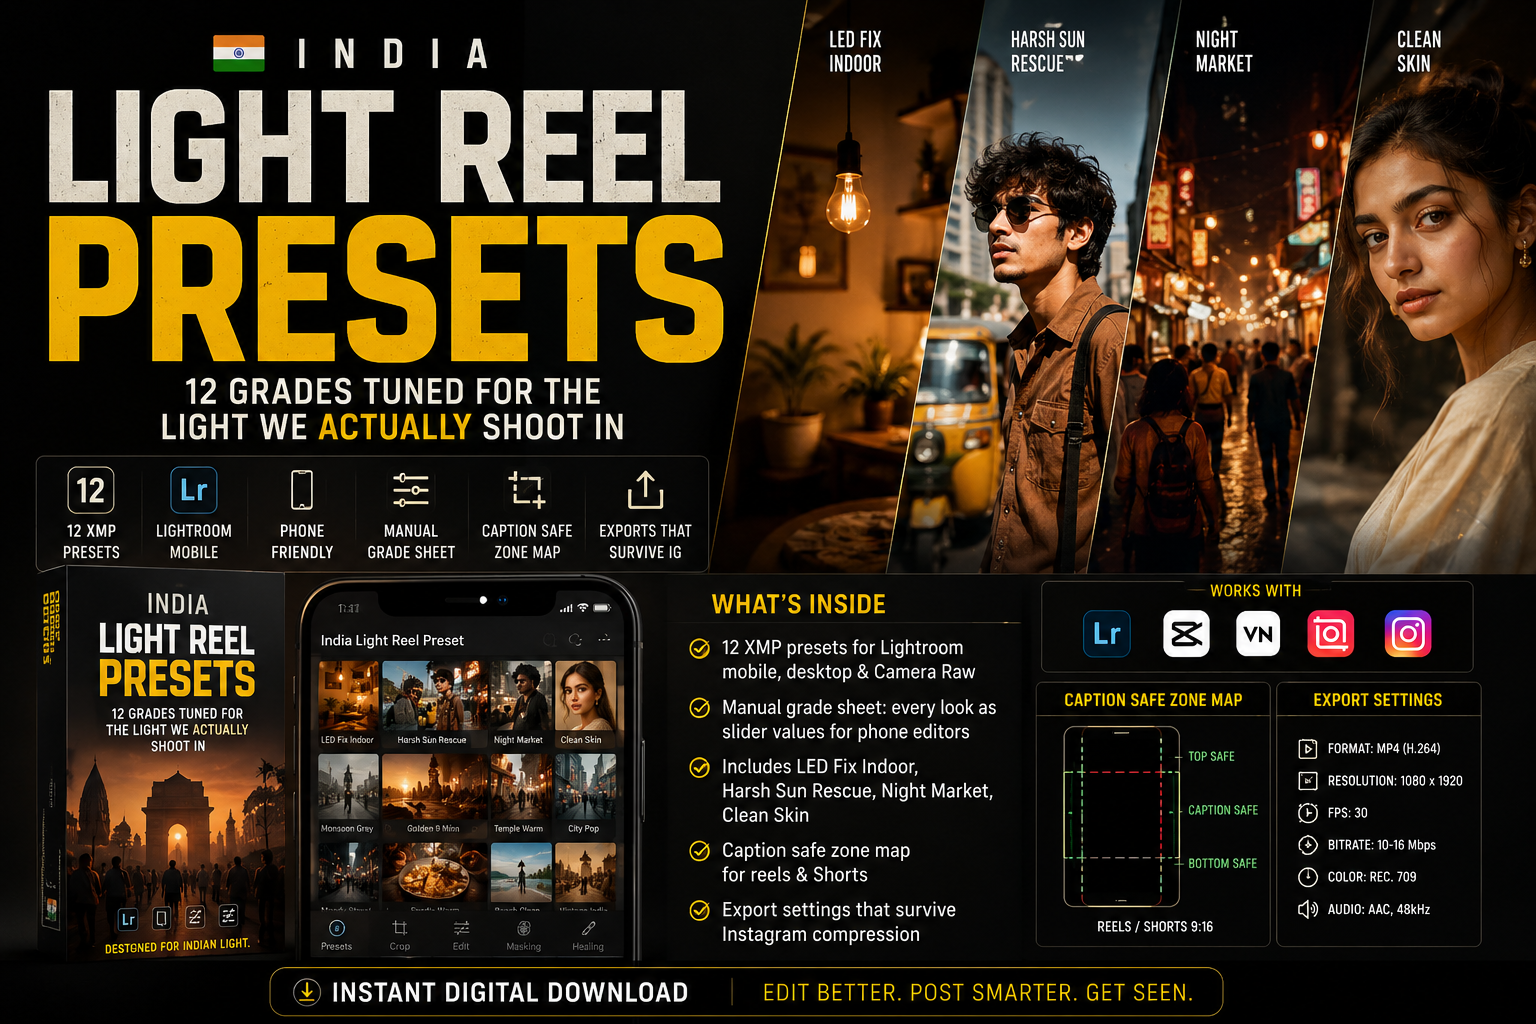Click the 'Edit Better. Post Smarter. Get Seen.' tagline

(x=978, y=993)
